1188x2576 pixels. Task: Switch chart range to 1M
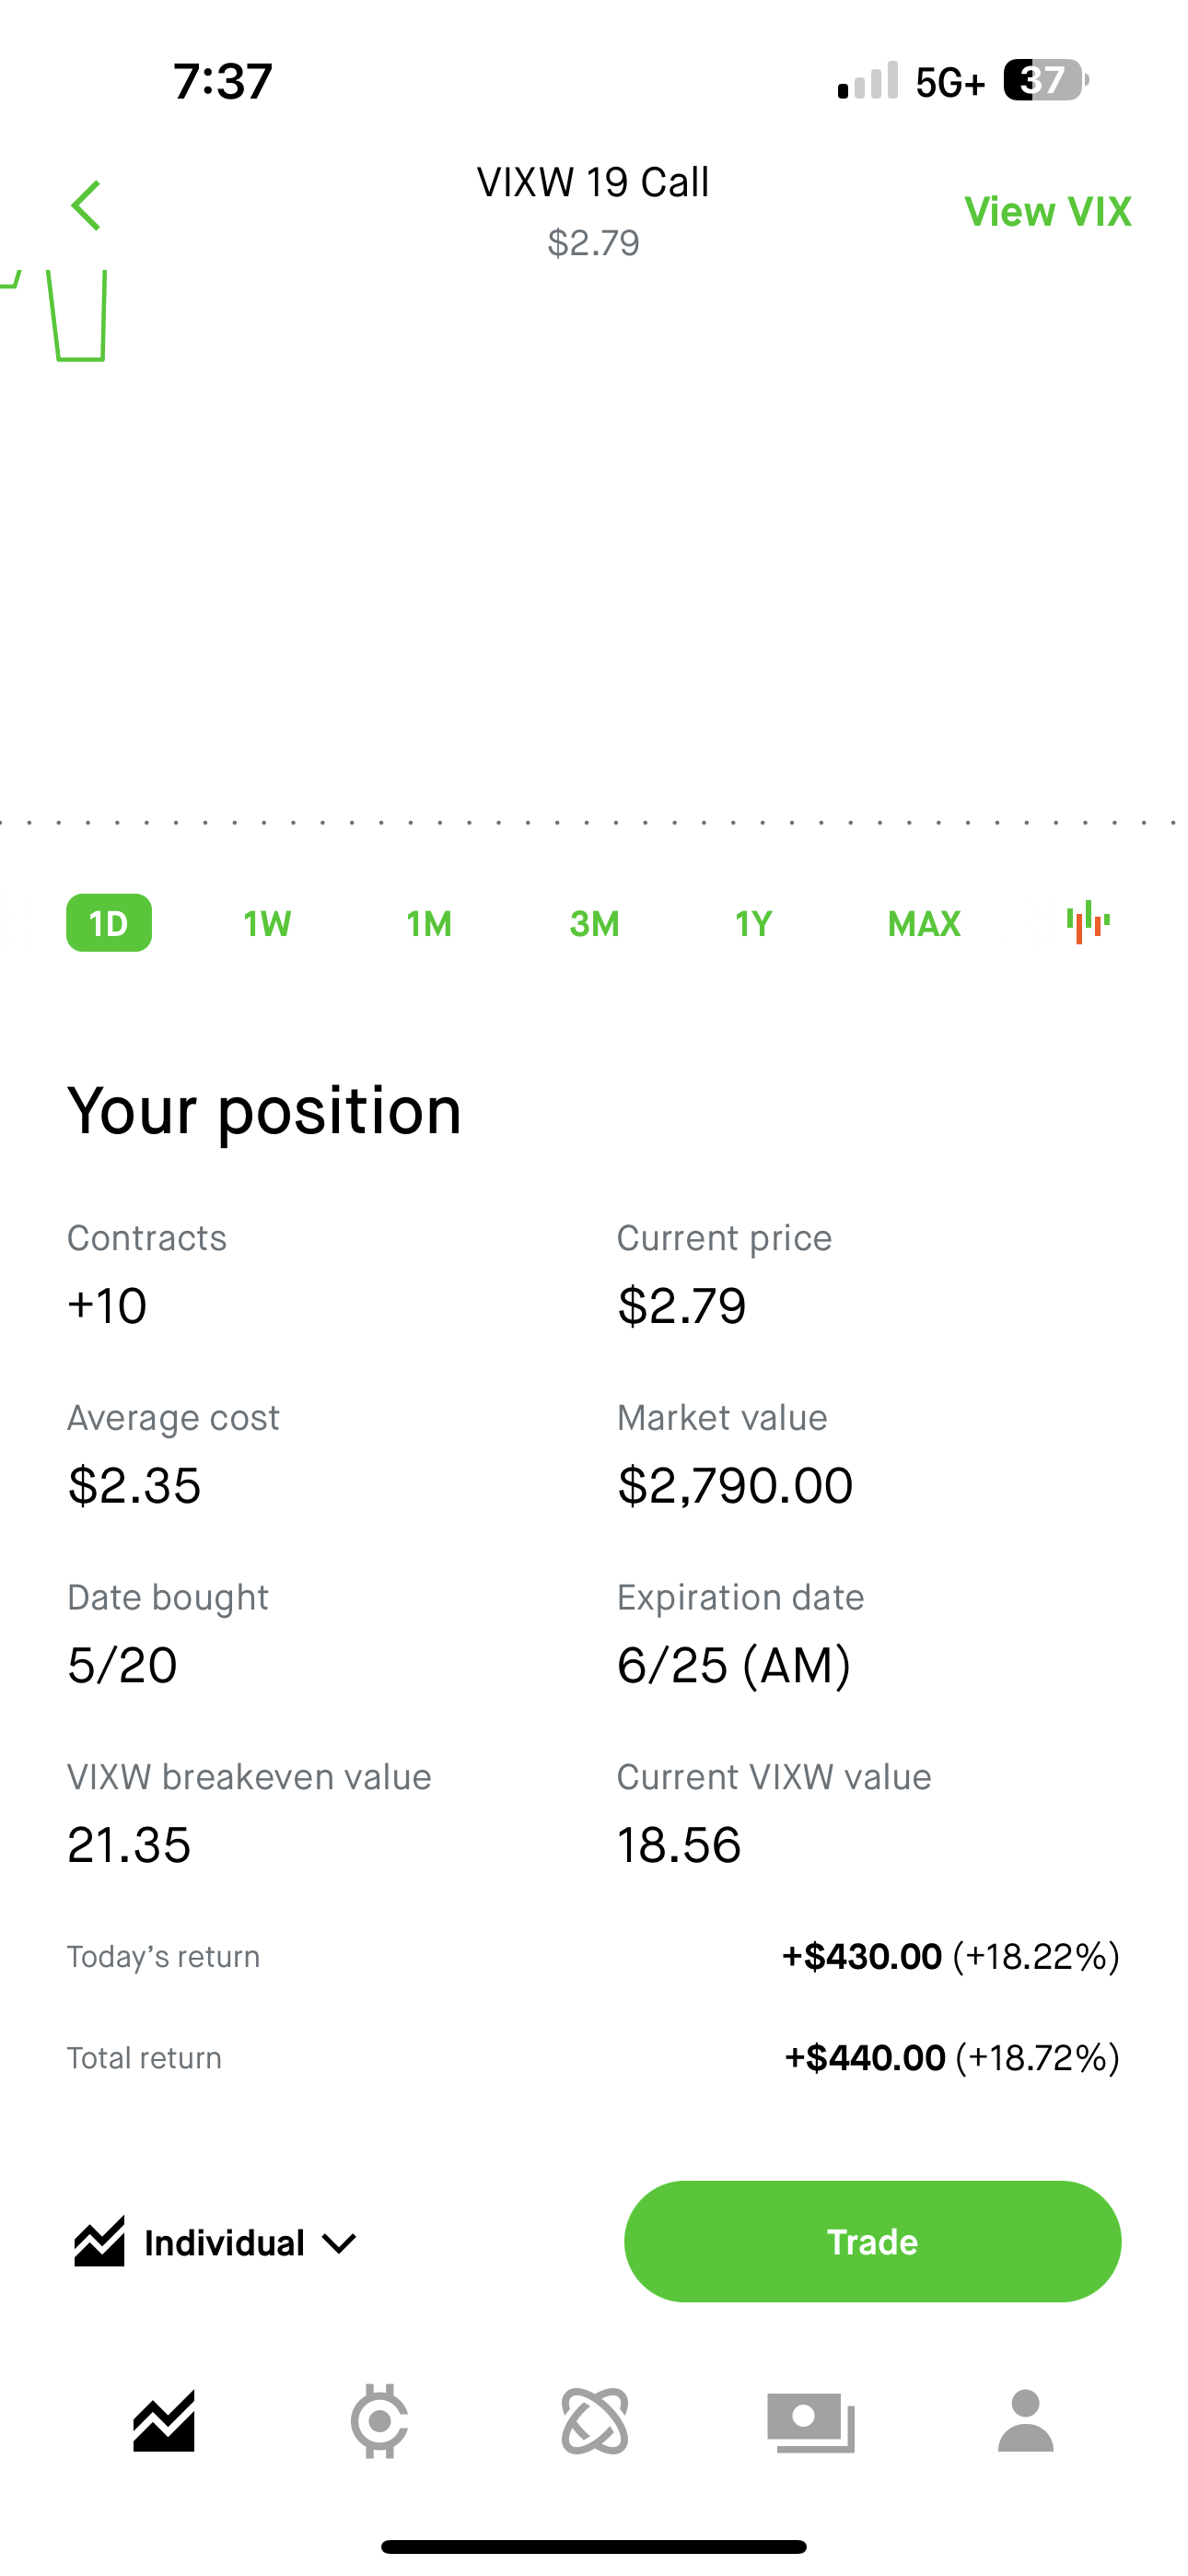click(x=429, y=922)
